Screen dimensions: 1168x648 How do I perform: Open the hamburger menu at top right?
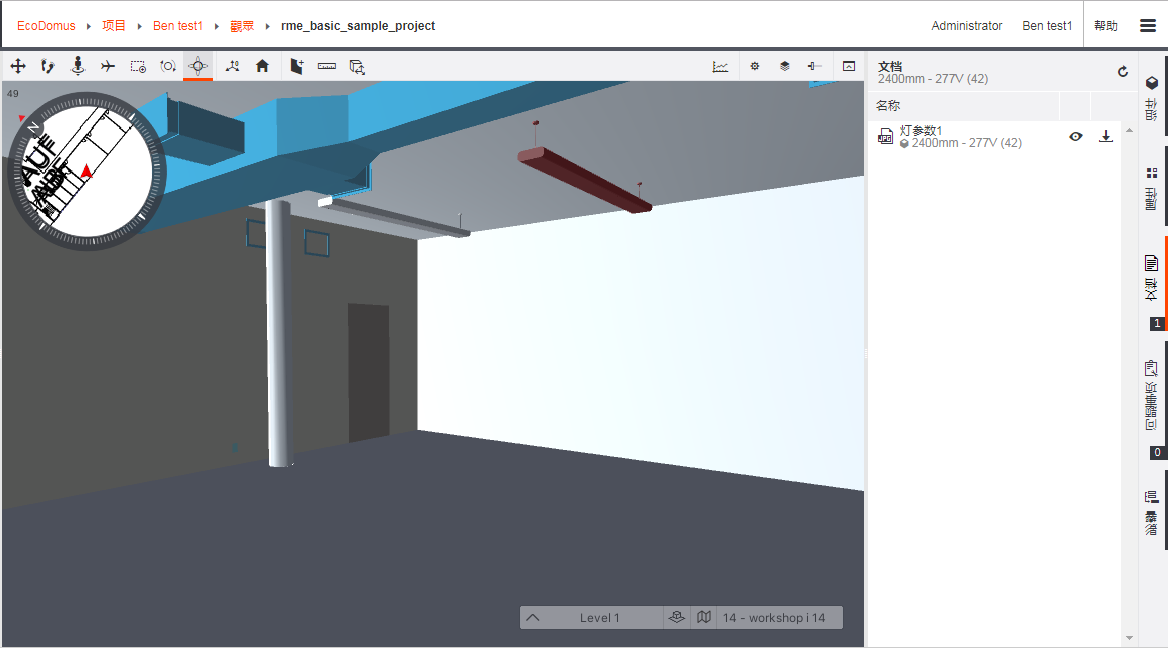coord(1148,26)
